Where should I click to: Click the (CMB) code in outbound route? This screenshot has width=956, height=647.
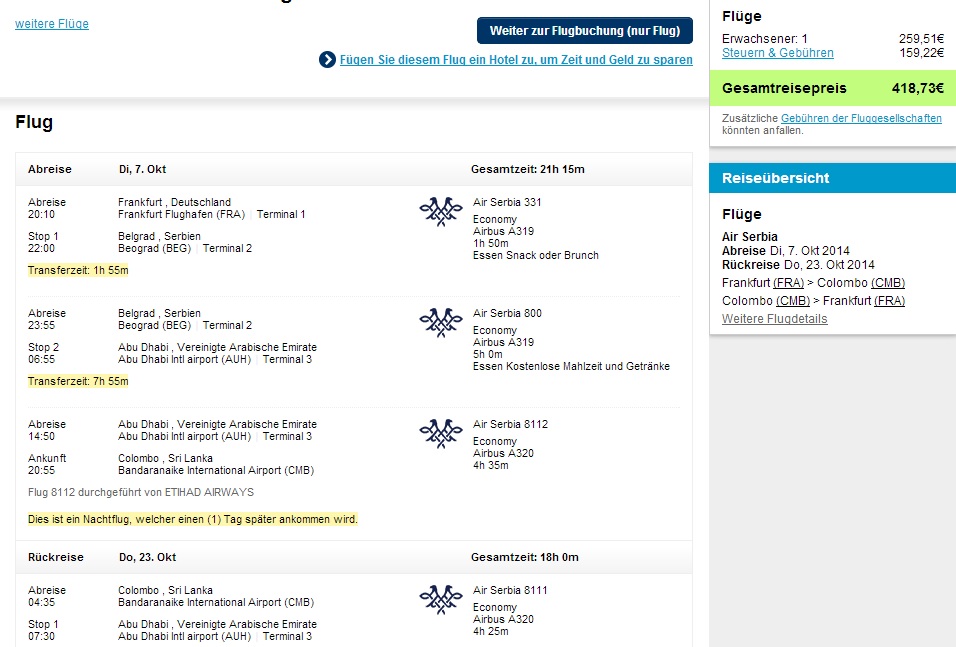[888, 283]
